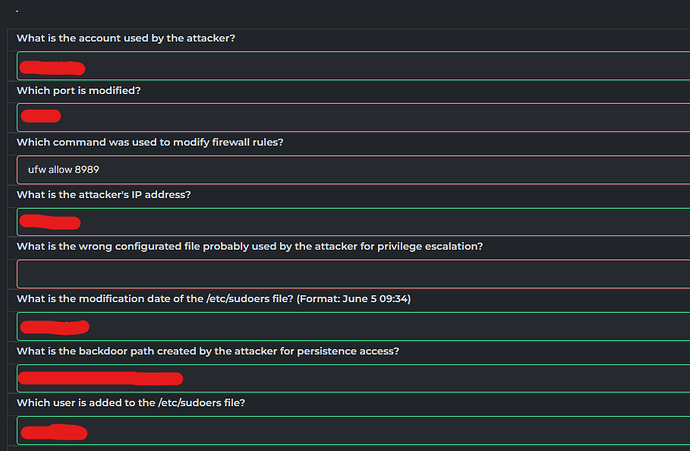Click the backdoor path persistence question text
This screenshot has width=690, height=451.
[209, 351]
